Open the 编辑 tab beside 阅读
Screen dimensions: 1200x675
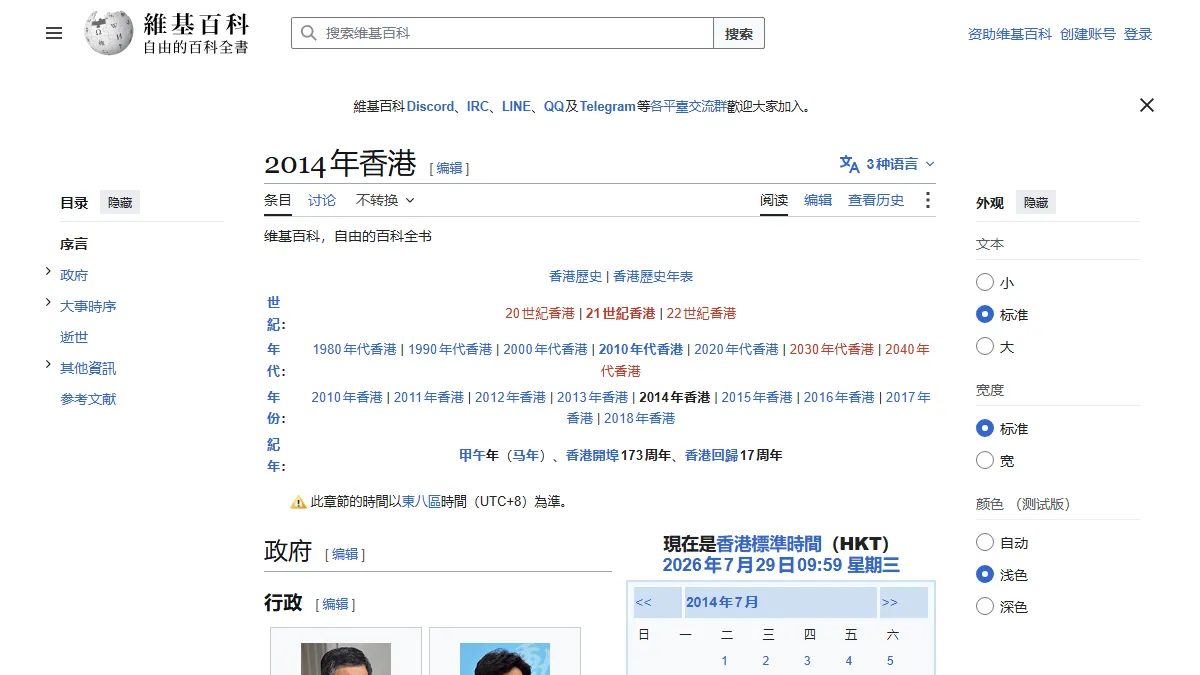coord(818,200)
